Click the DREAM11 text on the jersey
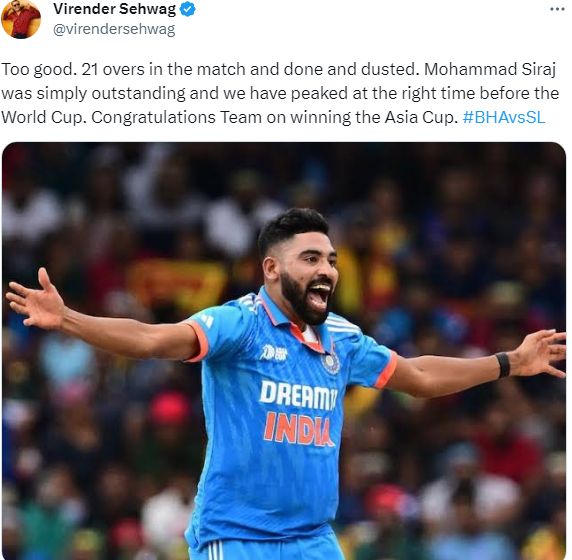The height and width of the screenshot is (560, 572). pyautogui.click(x=298, y=396)
